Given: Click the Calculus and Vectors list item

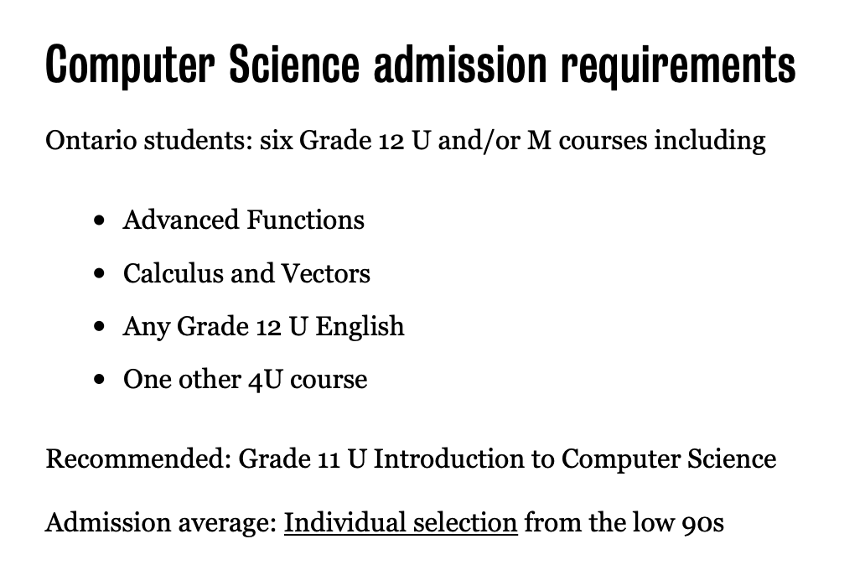Looking at the screenshot, I should pyautogui.click(x=246, y=273).
